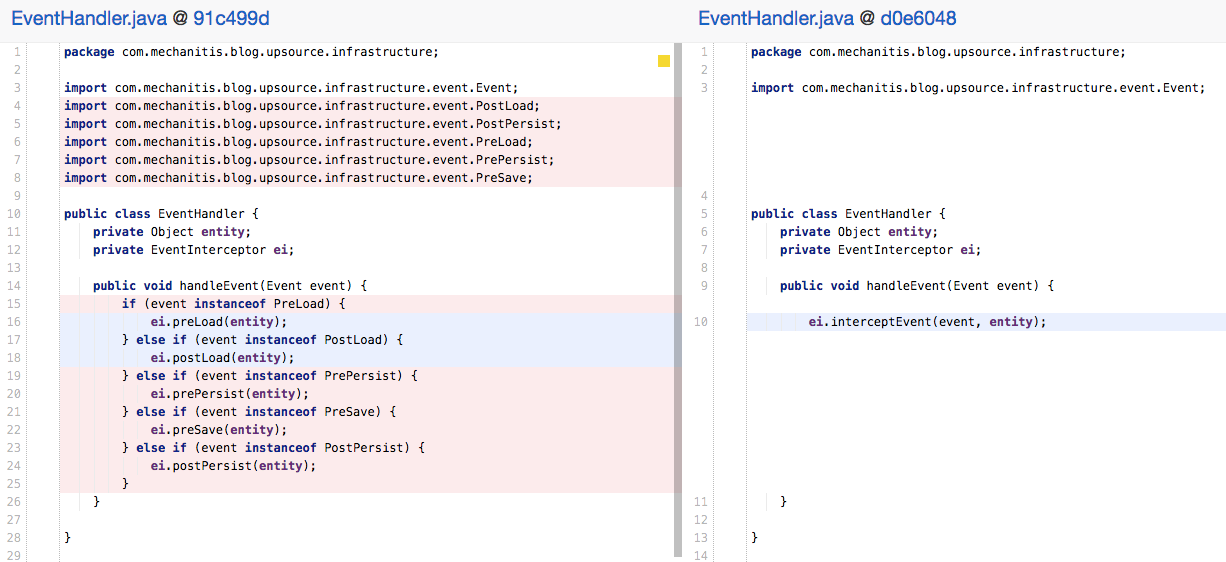
Task: Open the EventHandler.java @ d0e6048 link
Action: 828,18
